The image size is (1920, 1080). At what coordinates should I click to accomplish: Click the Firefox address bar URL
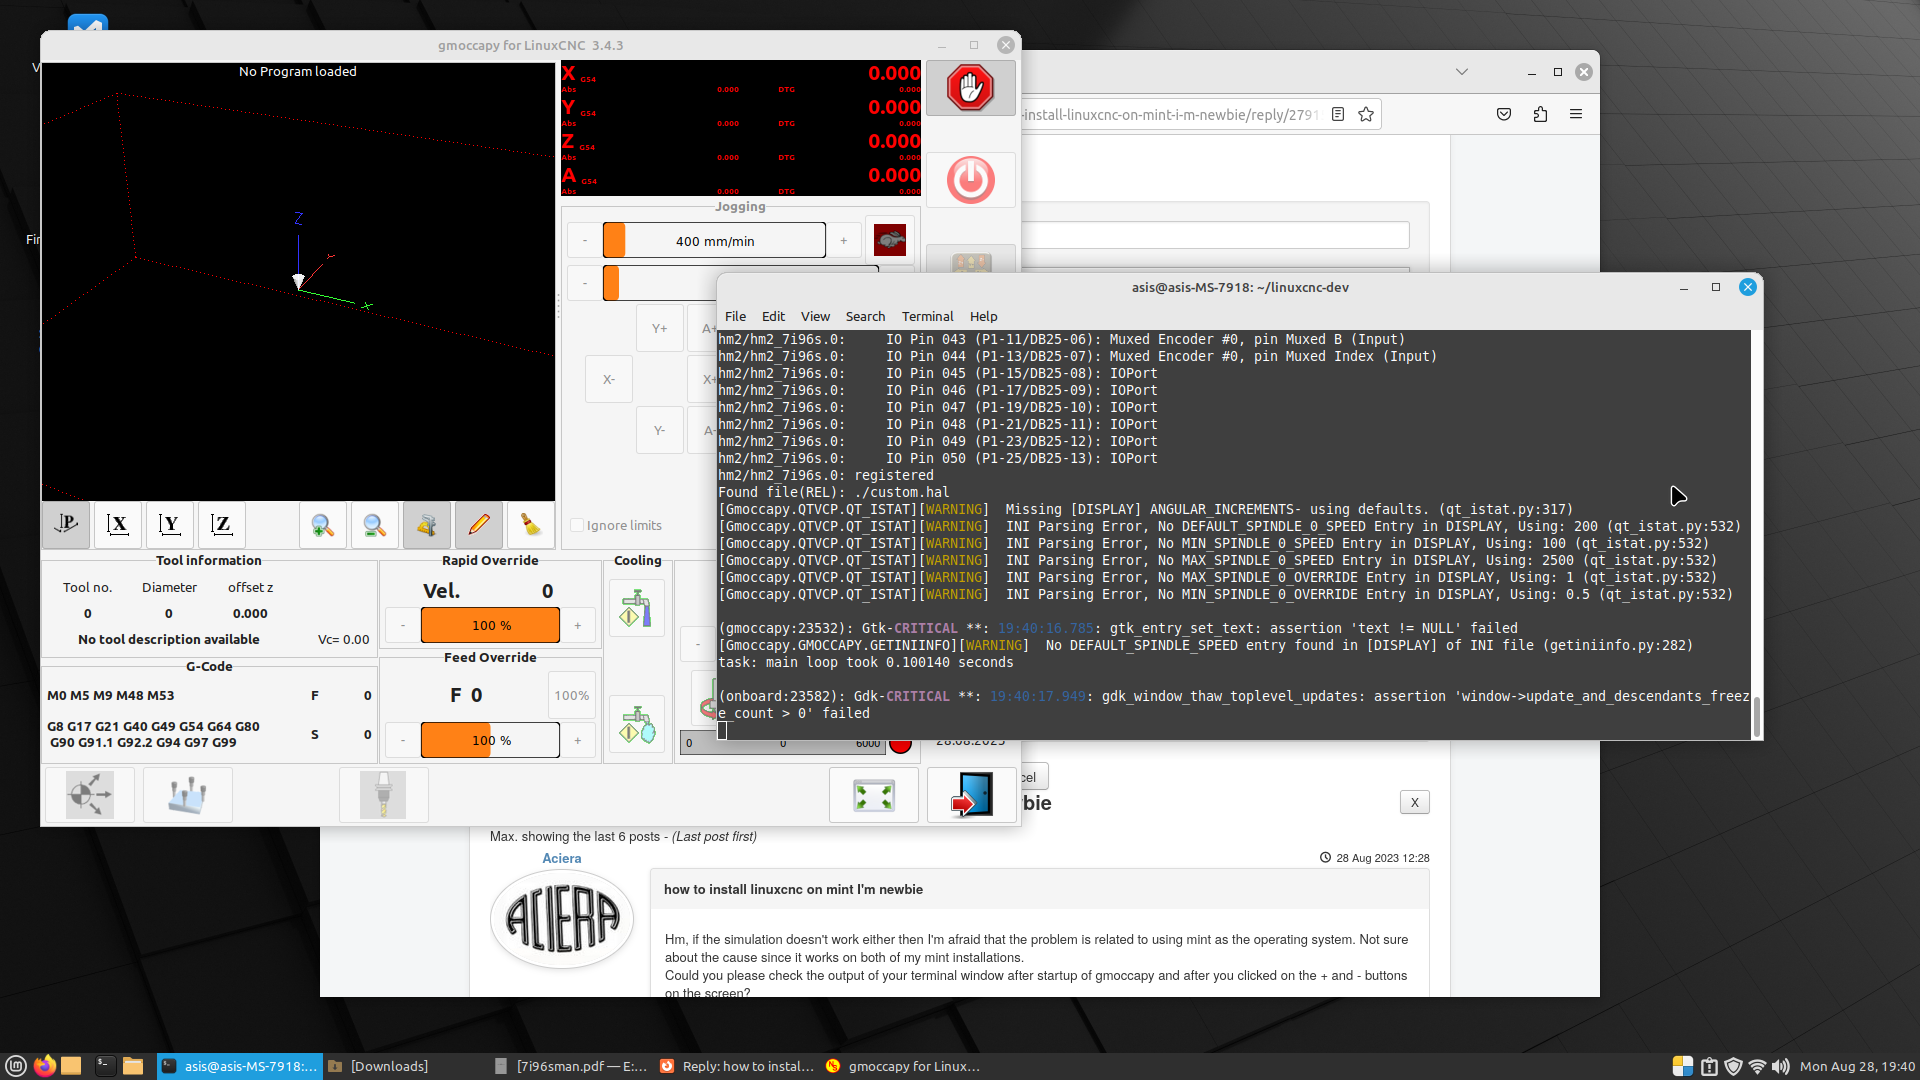(x=1170, y=114)
